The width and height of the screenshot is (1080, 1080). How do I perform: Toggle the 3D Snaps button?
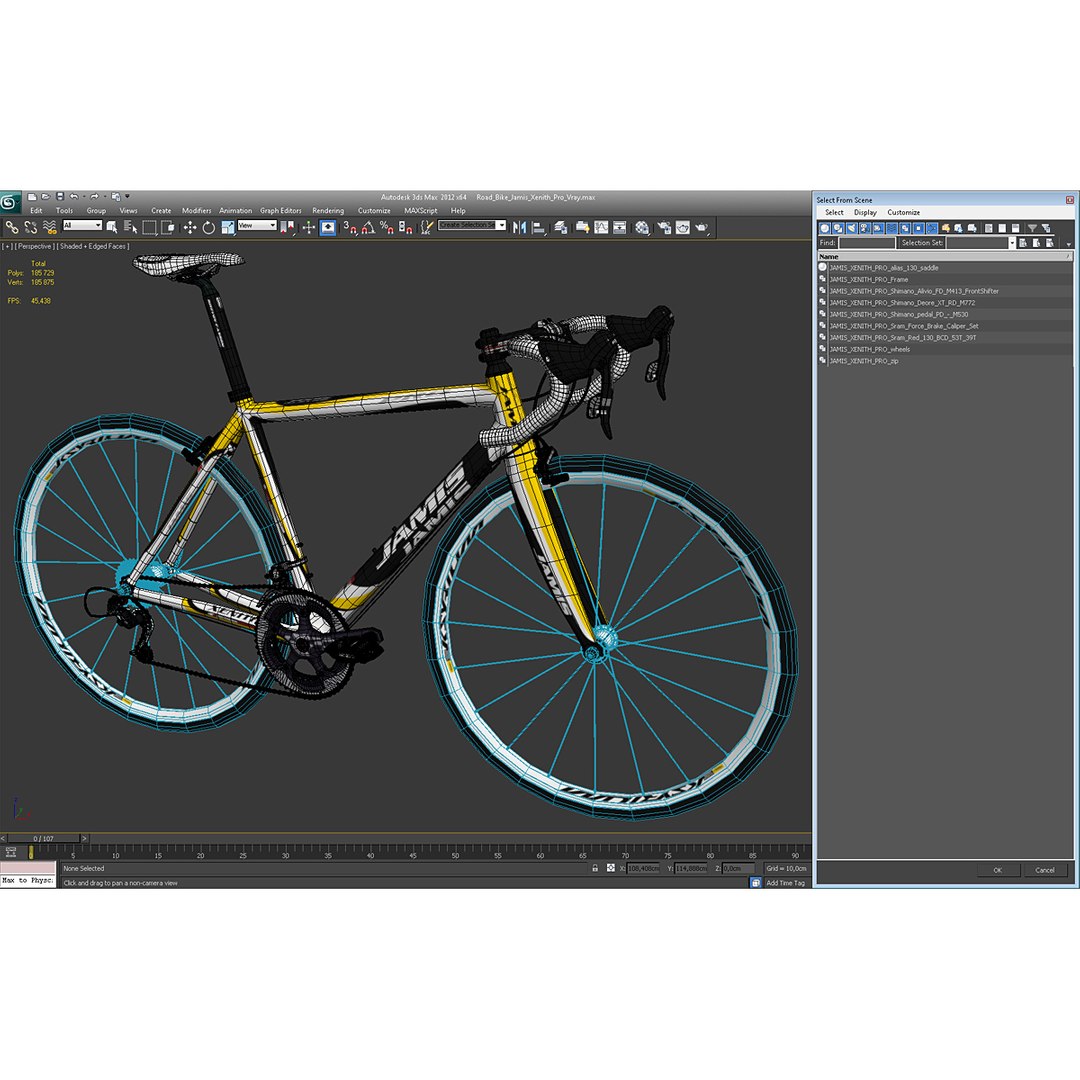[350, 227]
